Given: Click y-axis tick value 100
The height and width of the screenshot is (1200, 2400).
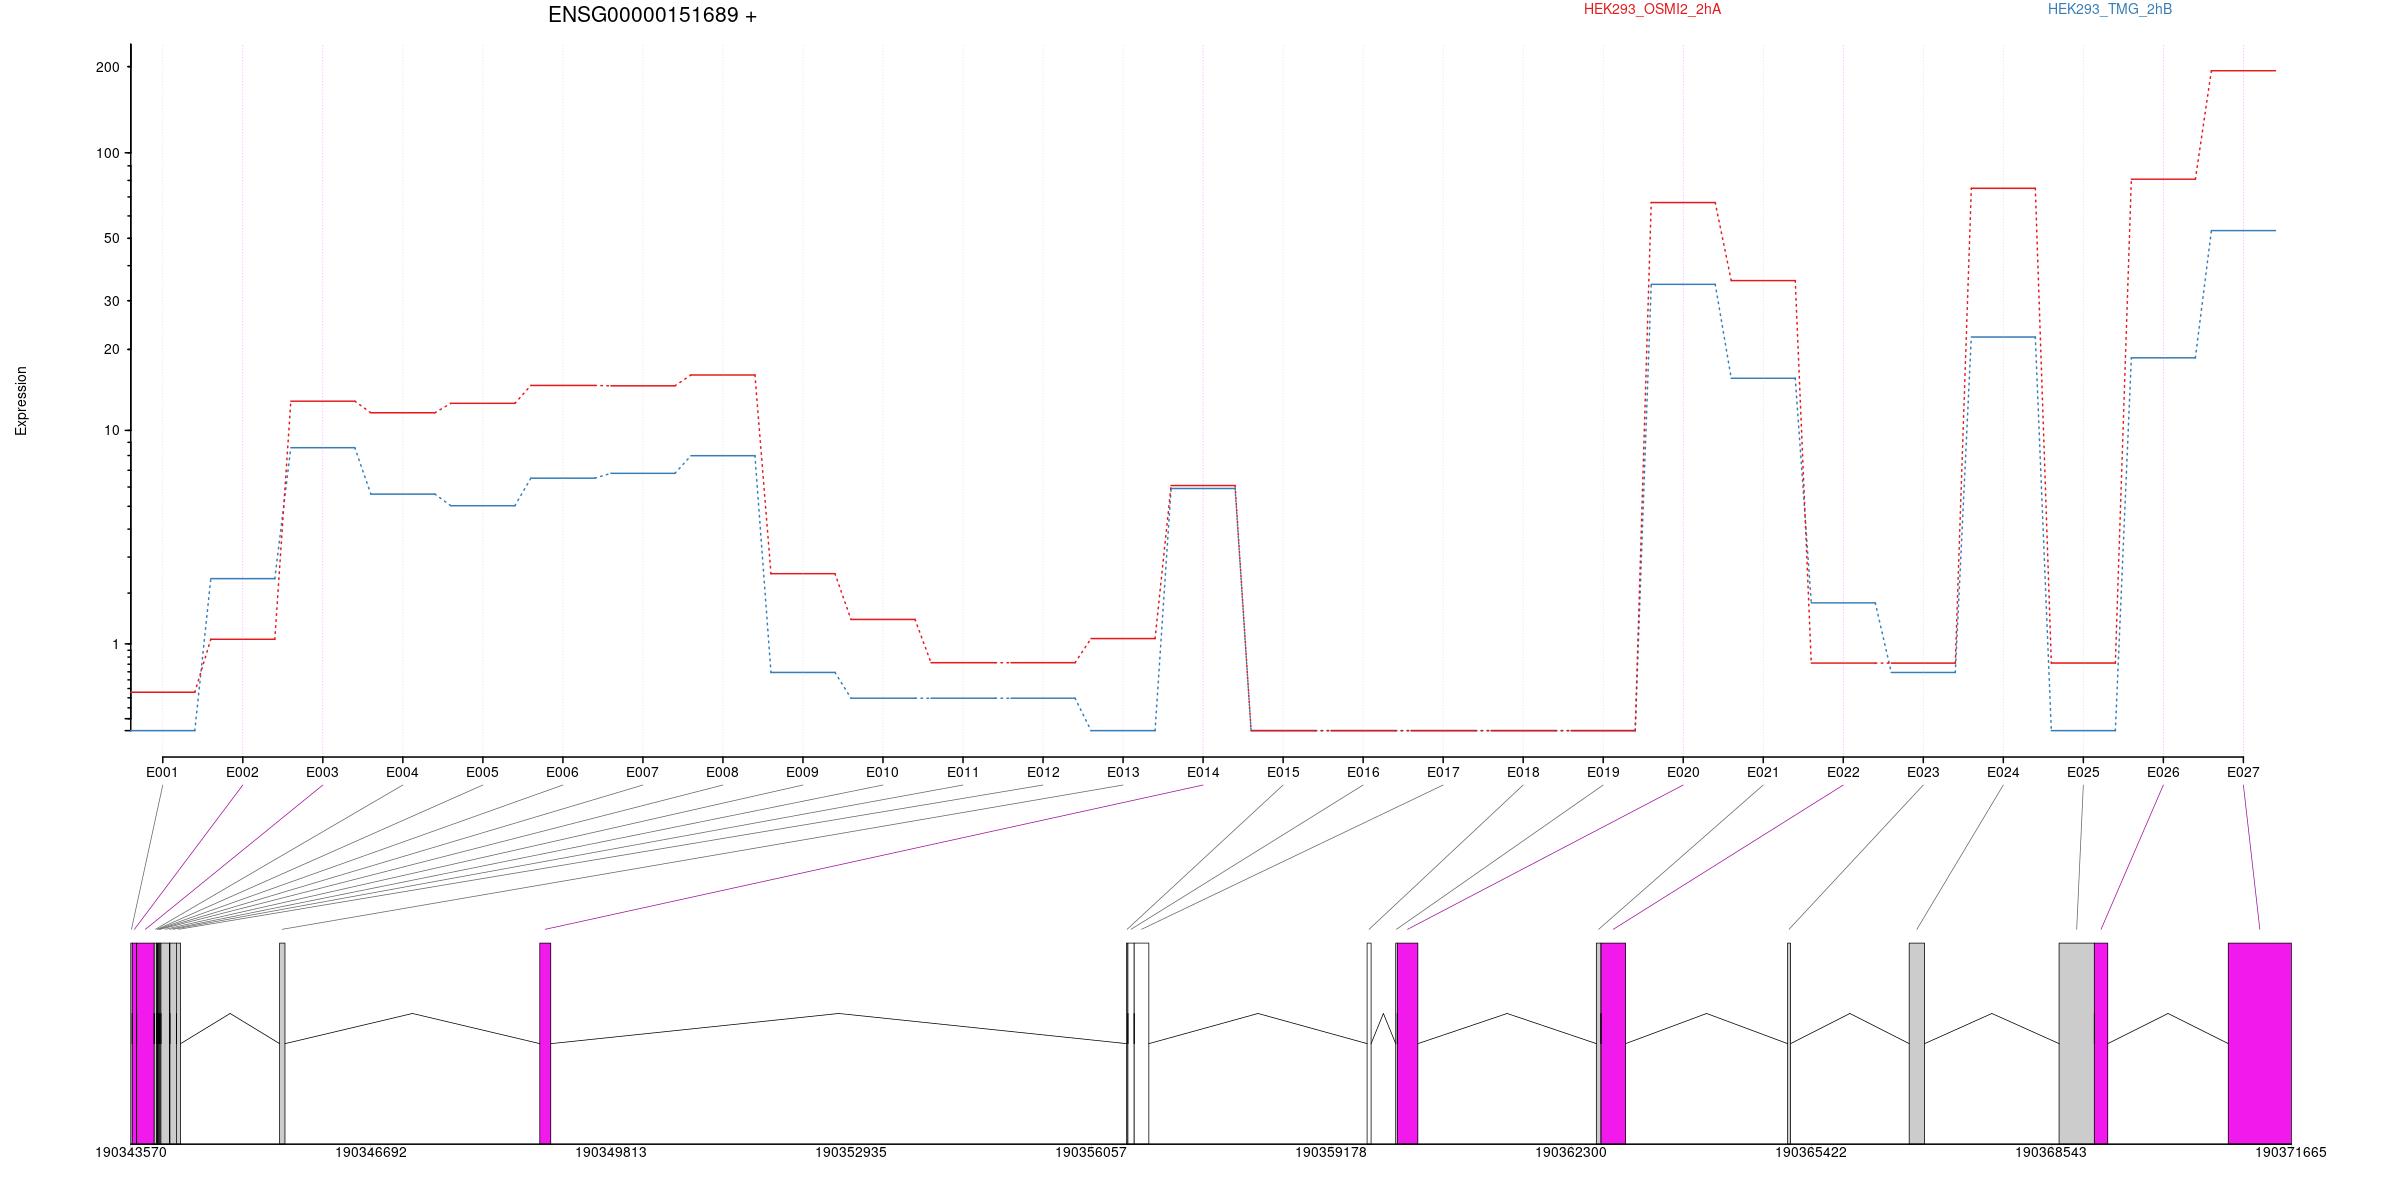Looking at the screenshot, I should click(108, 153).
